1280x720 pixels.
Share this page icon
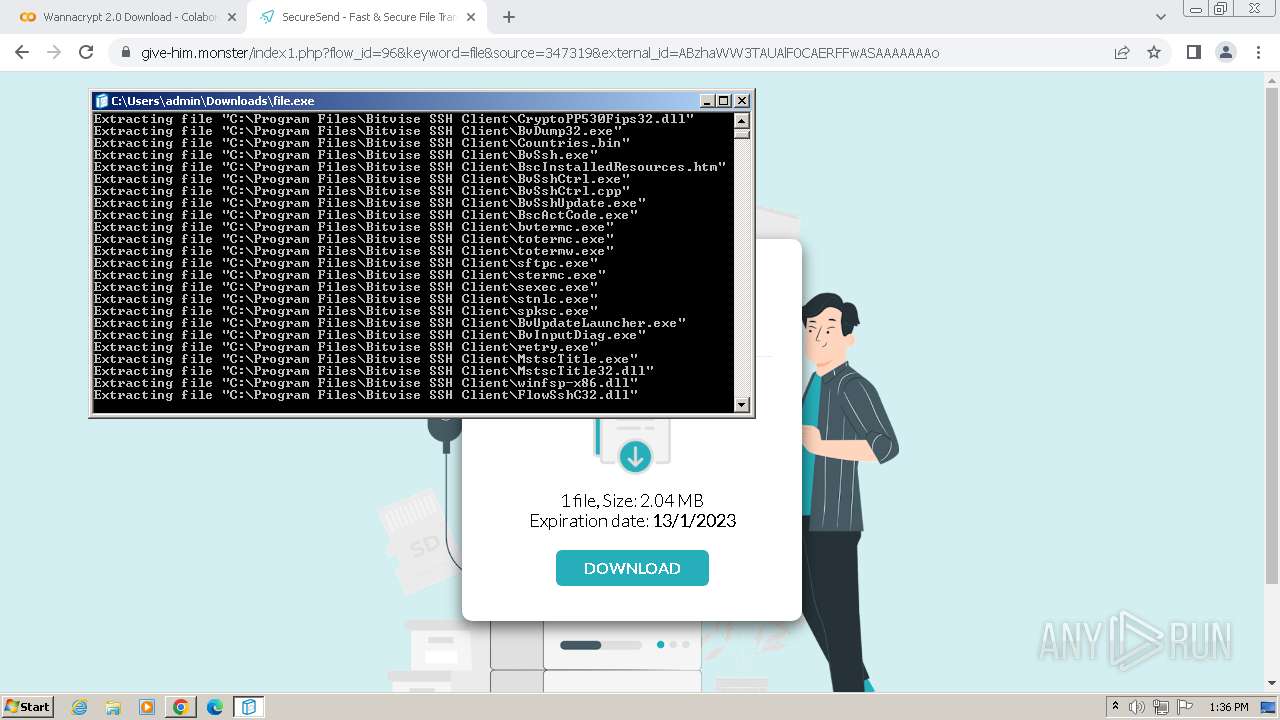1122,52
